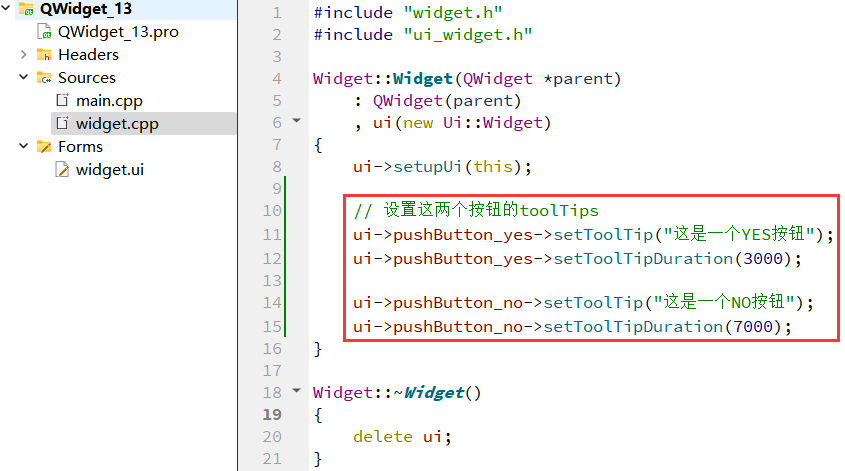
Task: Click the Headers folder icon
Action: point(44,54)
